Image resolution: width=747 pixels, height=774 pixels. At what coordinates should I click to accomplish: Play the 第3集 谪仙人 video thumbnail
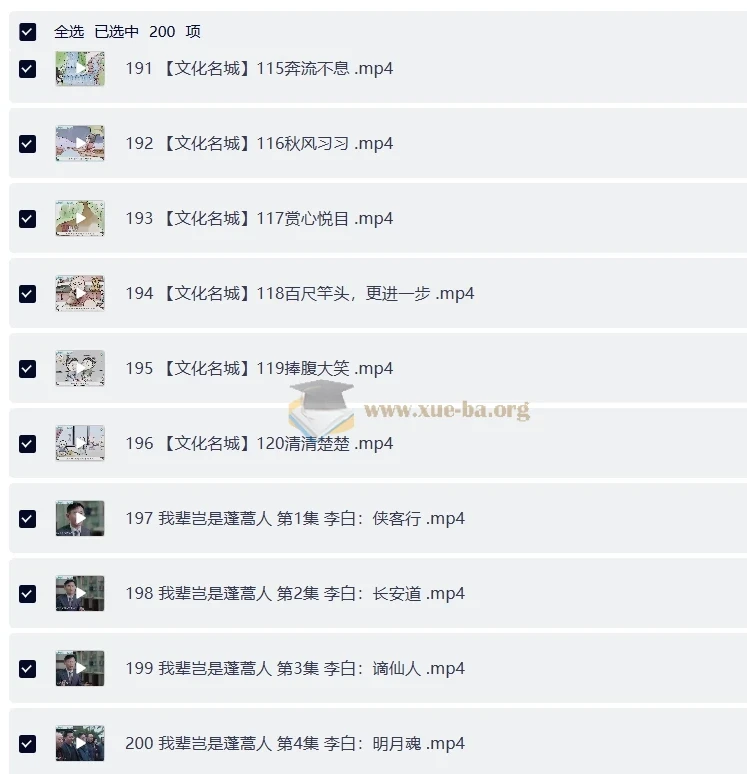[x=80, y=669]
